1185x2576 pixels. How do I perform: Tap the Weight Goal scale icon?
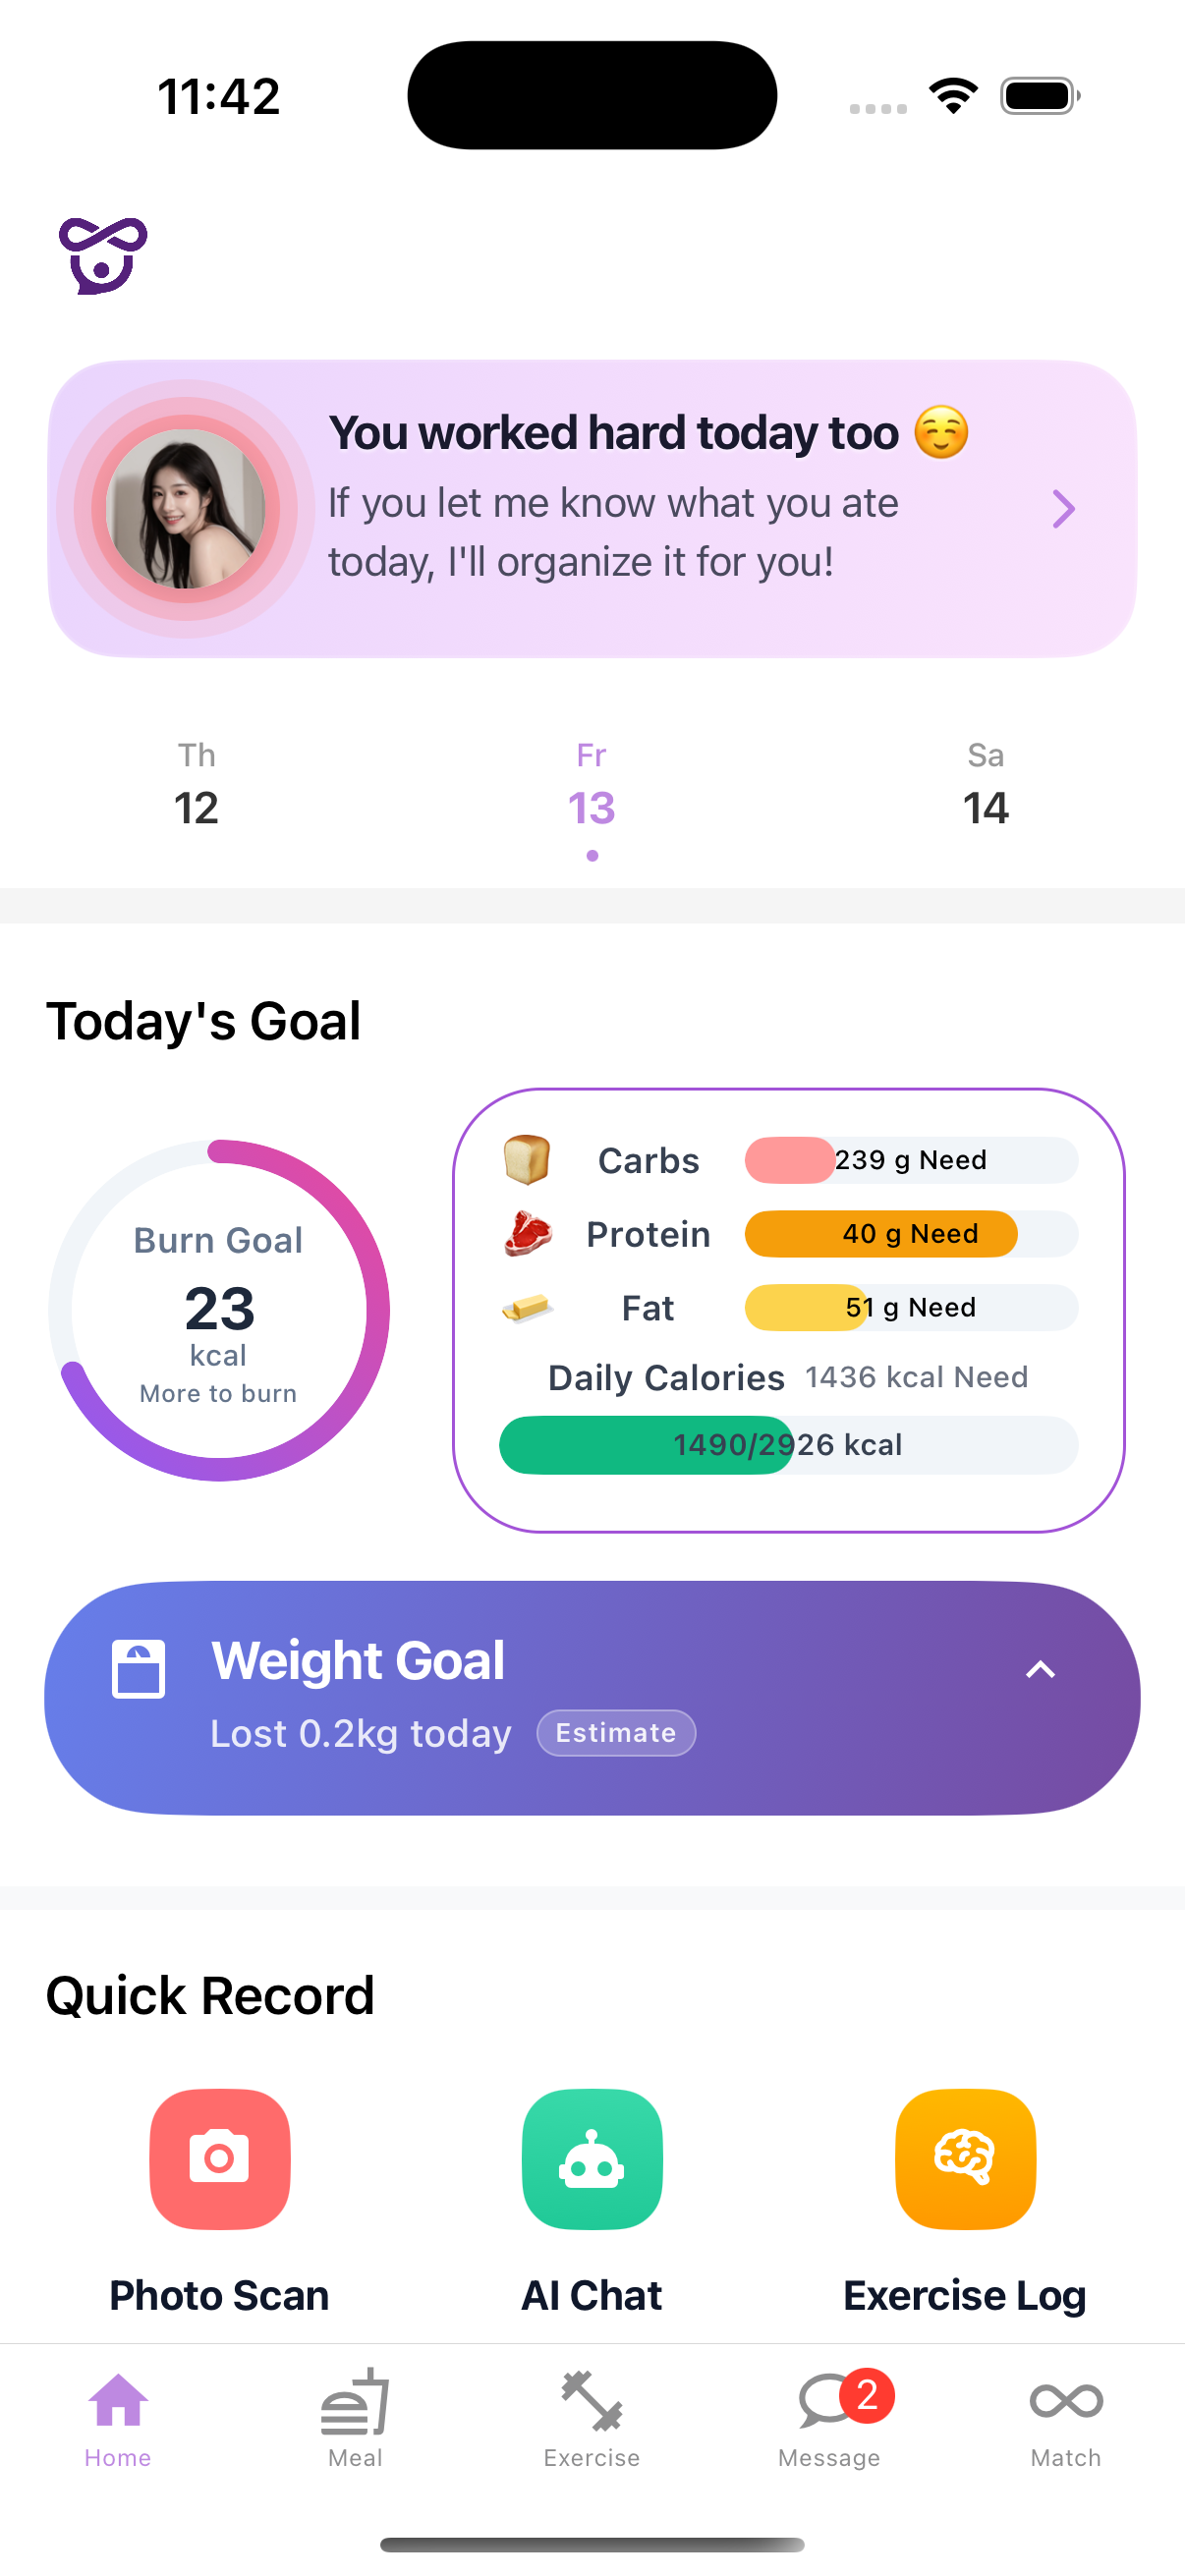tap(138, 1668)
